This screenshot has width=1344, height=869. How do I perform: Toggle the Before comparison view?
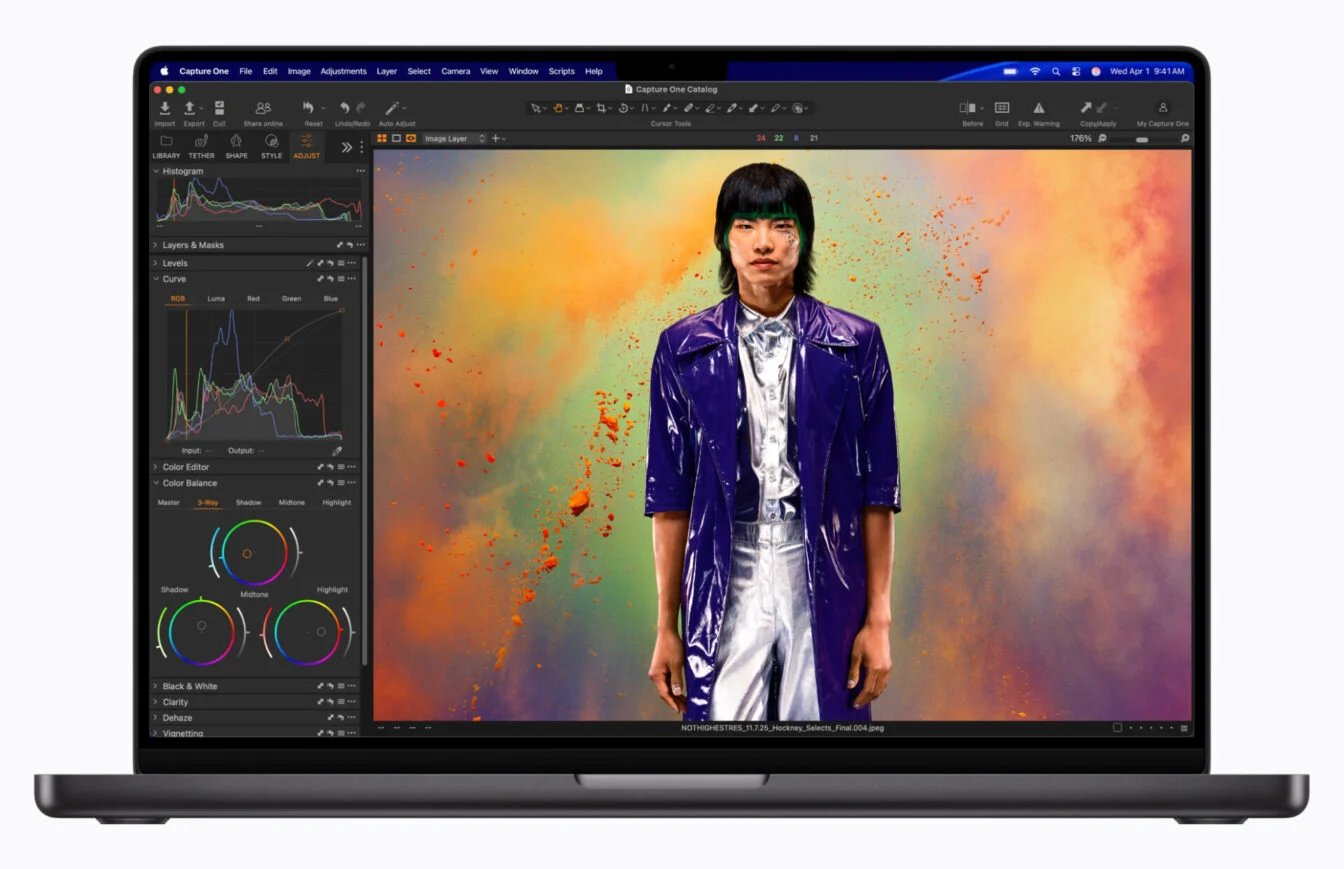[x=968, y=108]
